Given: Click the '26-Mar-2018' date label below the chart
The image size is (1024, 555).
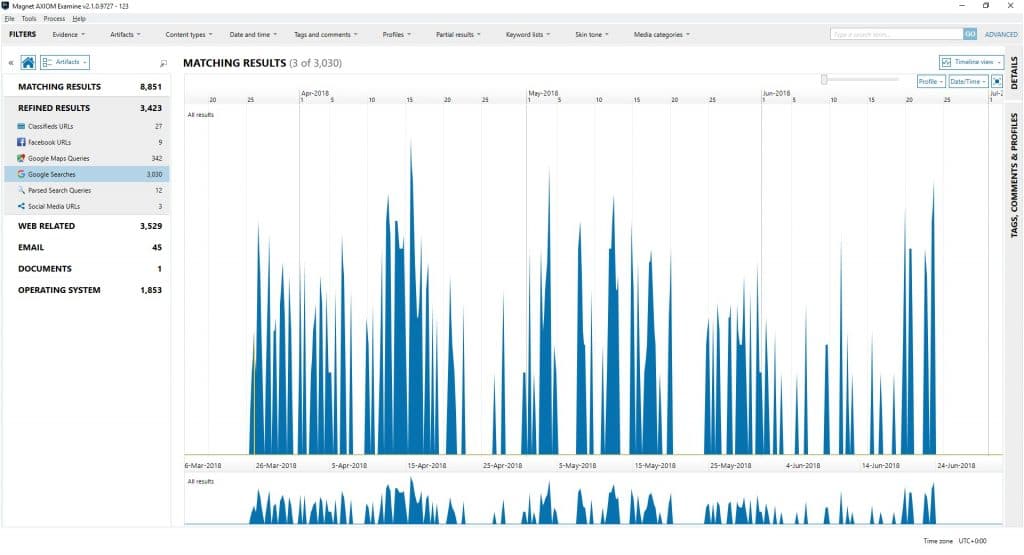Looking at the screenshot, I should [x=276, y=466].
